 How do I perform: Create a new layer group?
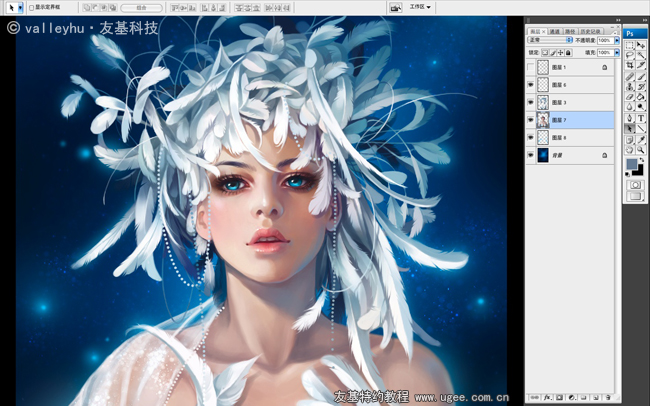pos(584,398)
